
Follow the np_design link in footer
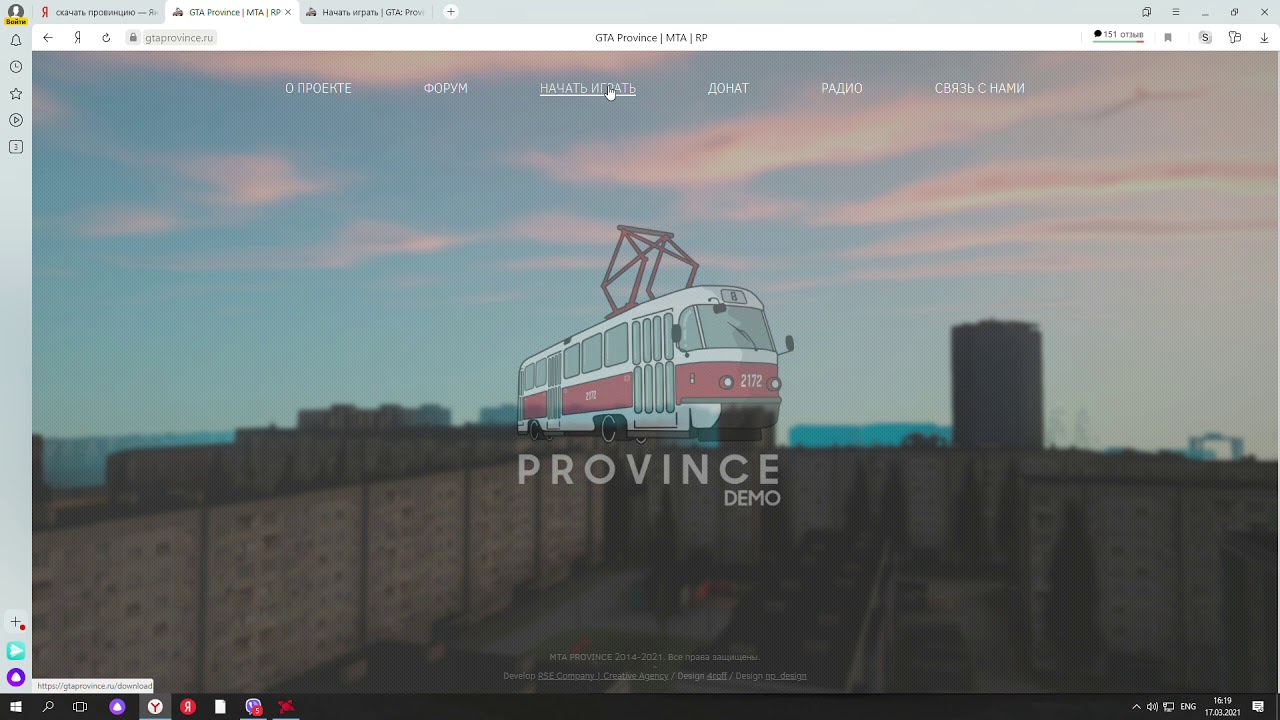click(x=786, y=676)
